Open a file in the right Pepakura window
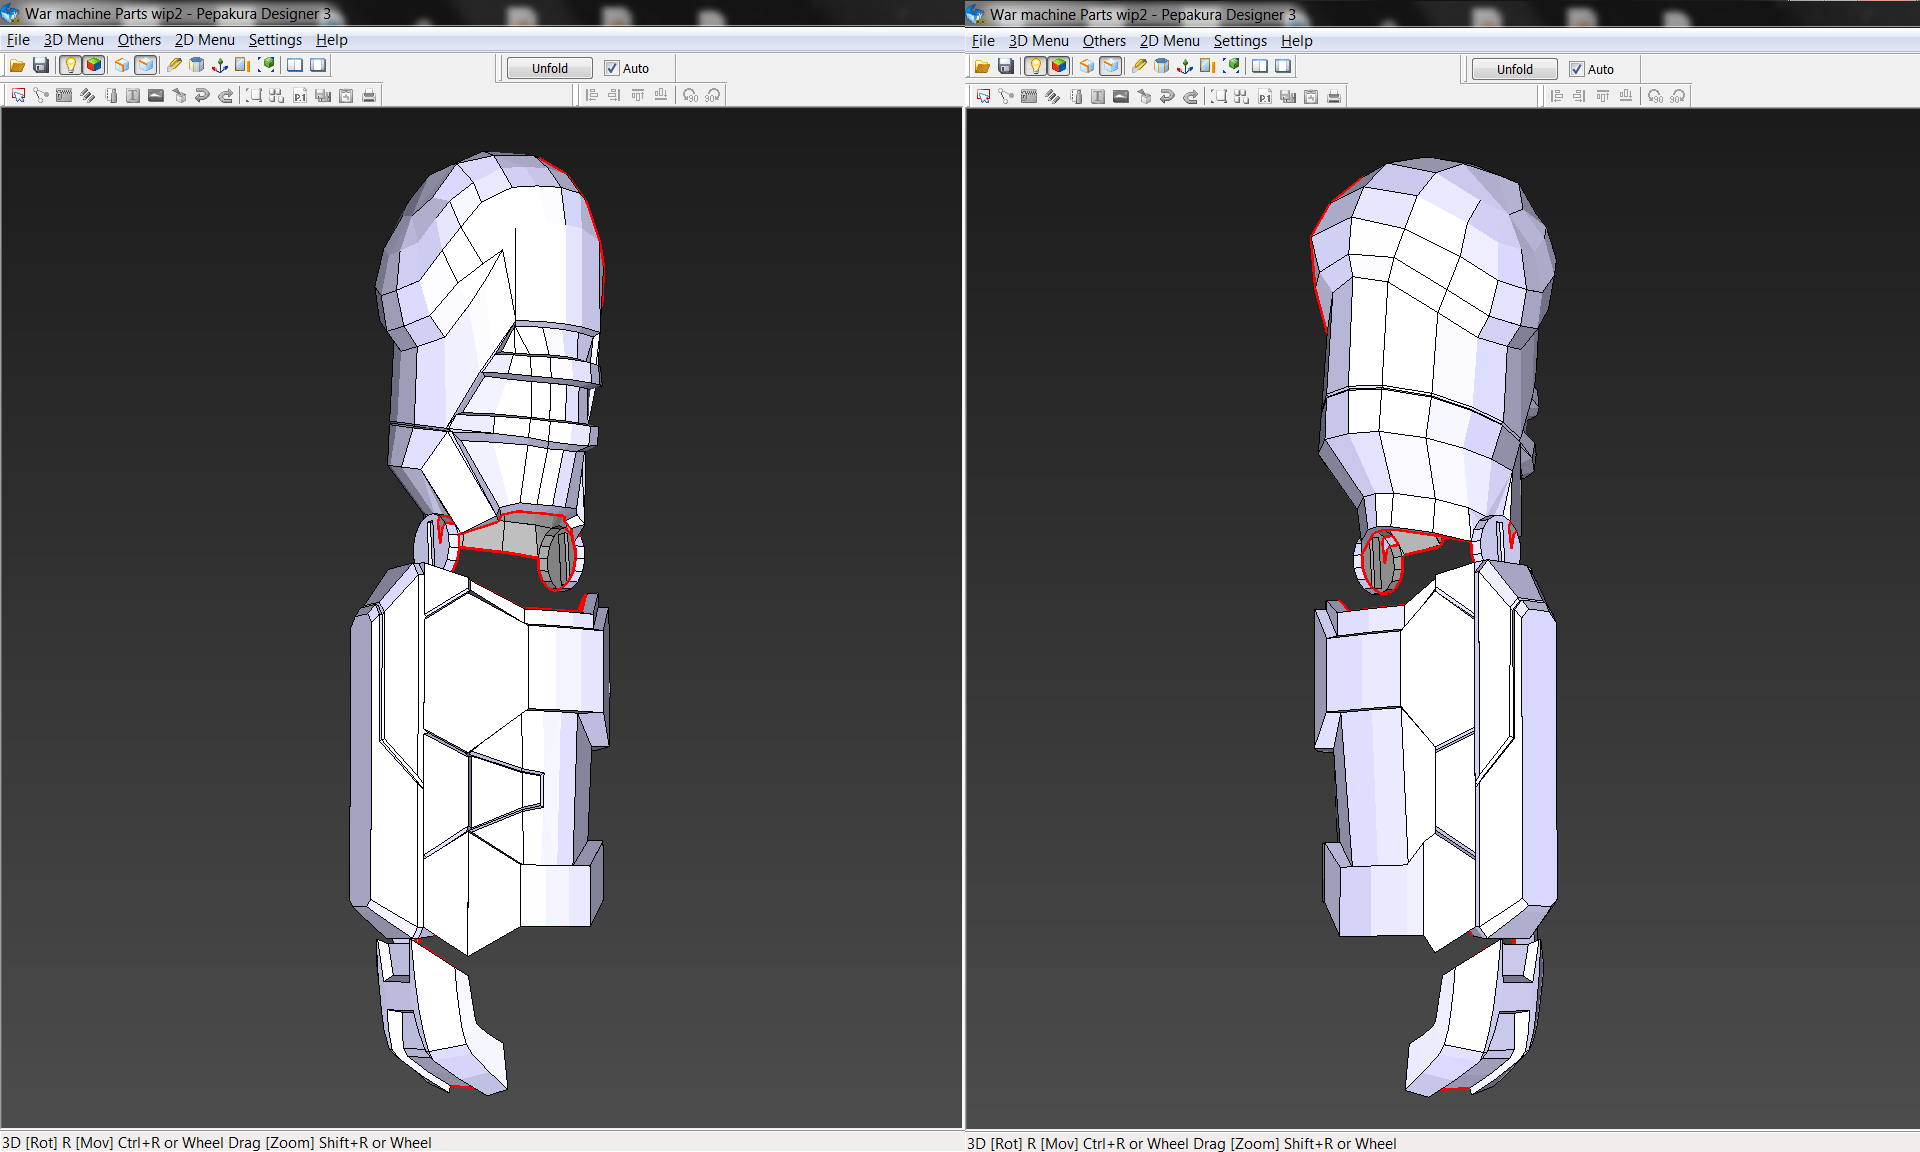Image resolution: width=1920 pixels, height=1152 pixels. coord(982,66)
